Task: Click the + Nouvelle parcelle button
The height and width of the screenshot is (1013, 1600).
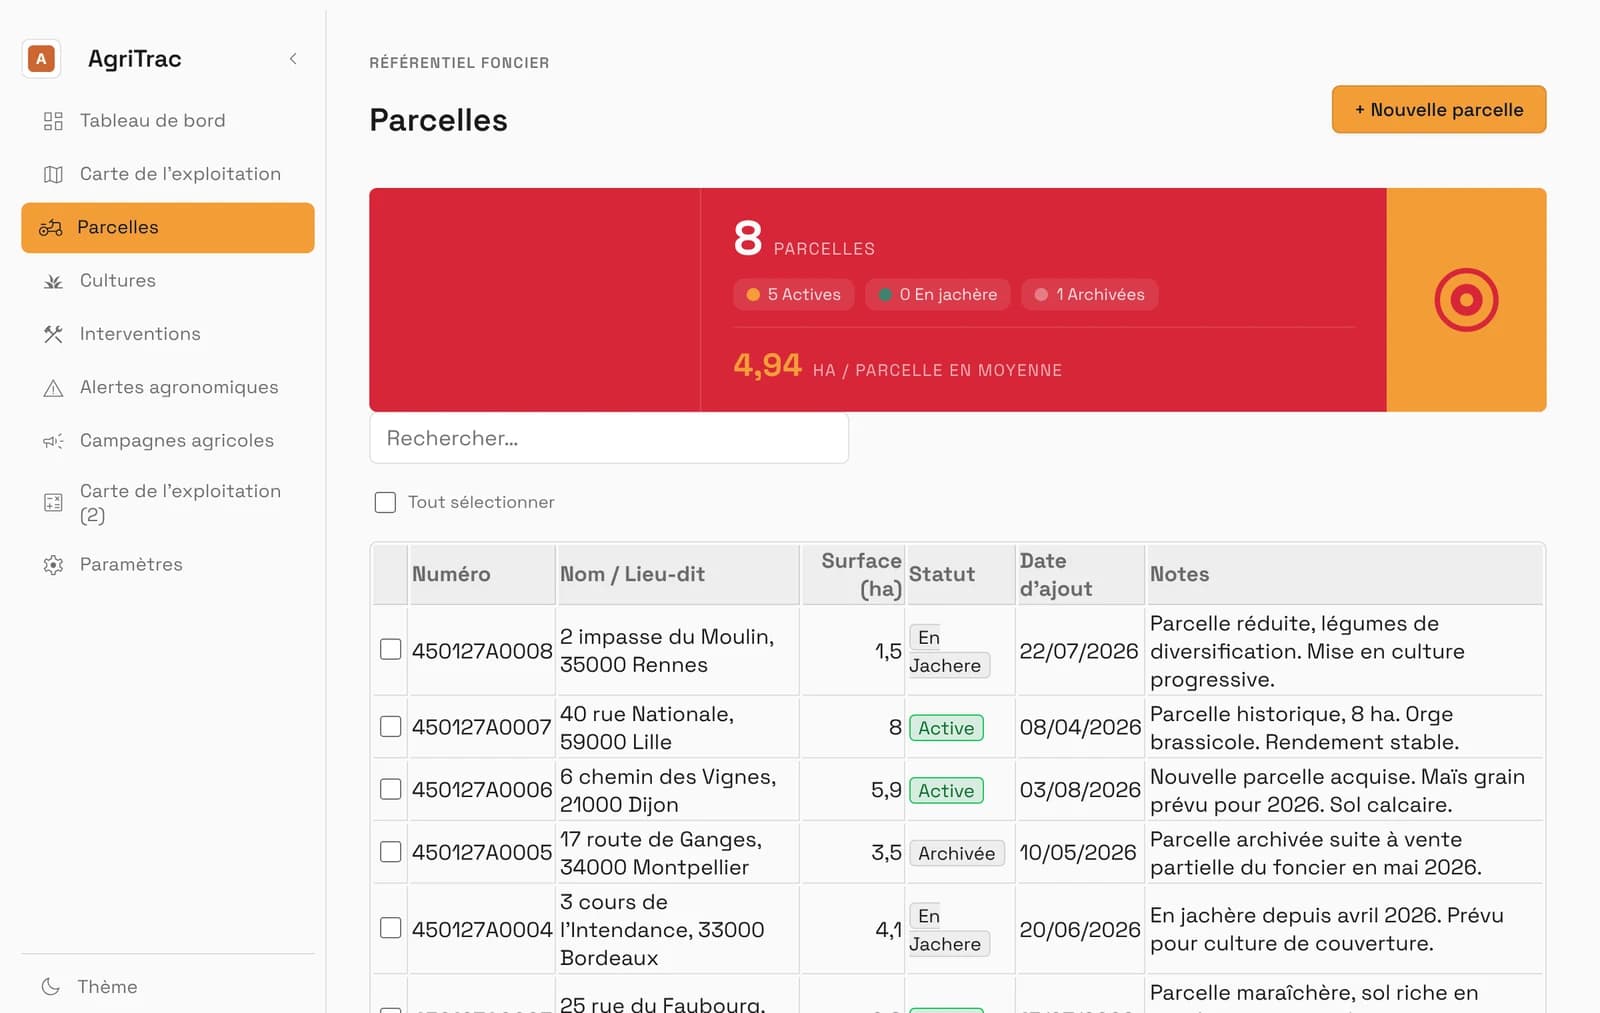Action: point(1439,110)
